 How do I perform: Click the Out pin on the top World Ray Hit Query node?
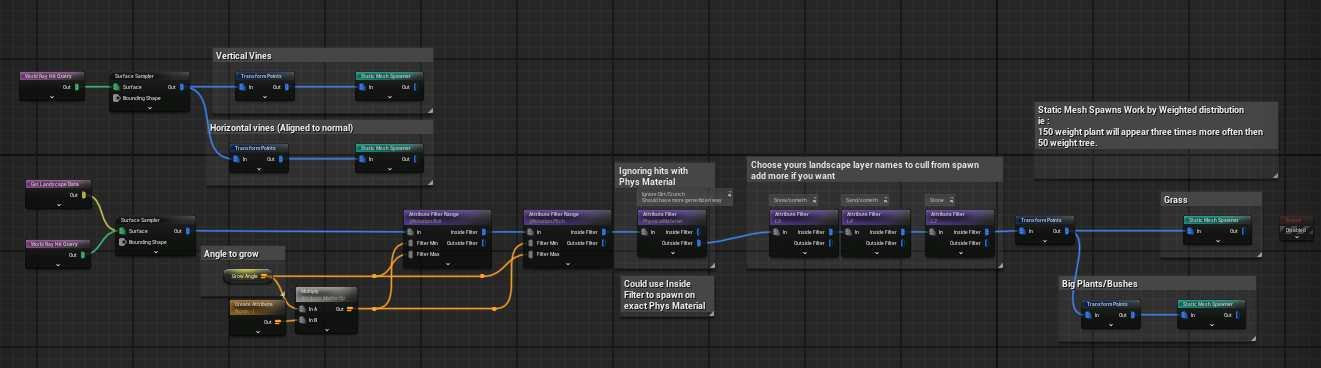[x=76, y=87]
